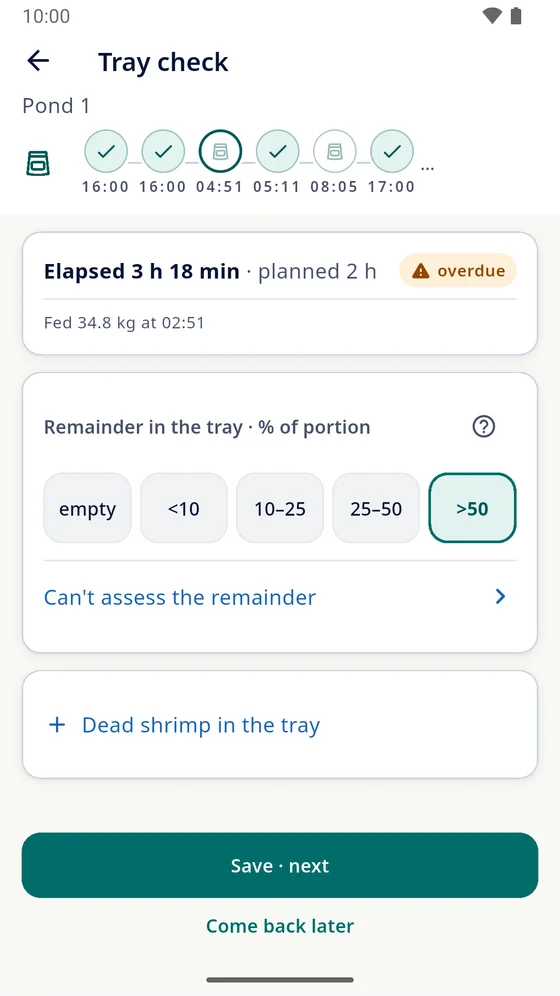
Task: Show more timeline steps via ellipsis
Action: (427, 169)
